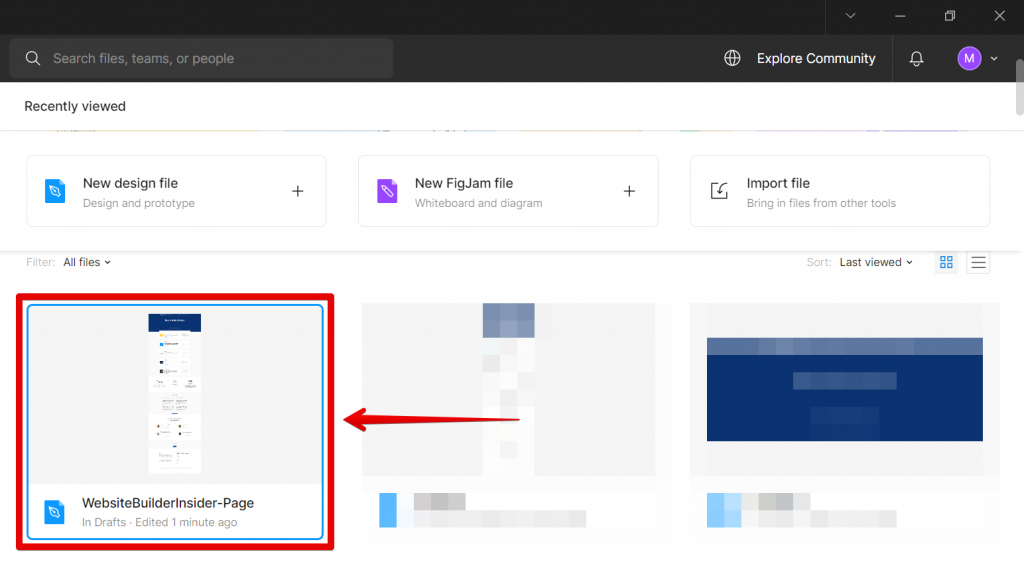Click the purple M account avatar
The image size is (1024, 562).
coord(968,59)
